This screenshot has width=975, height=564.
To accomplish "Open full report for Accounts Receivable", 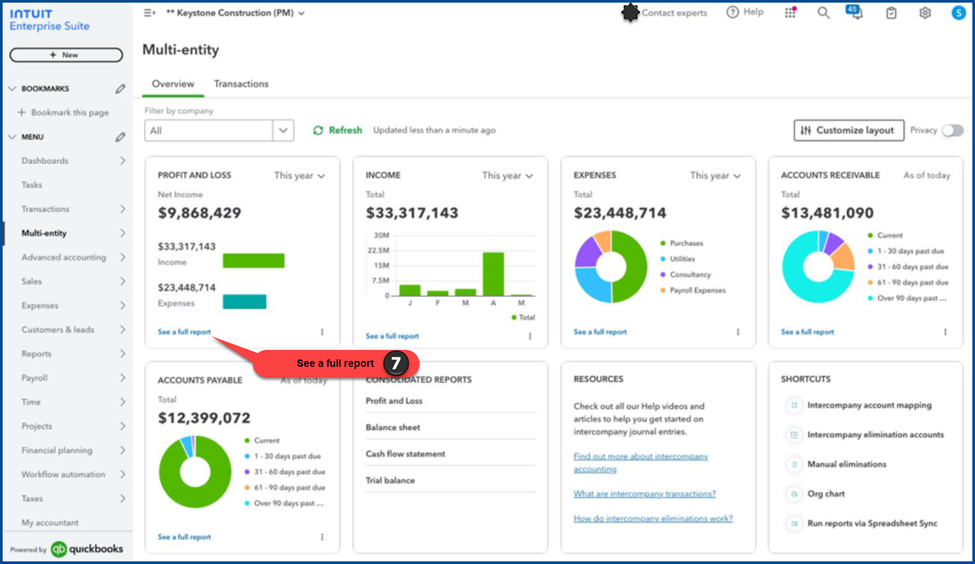I will 807,332.
